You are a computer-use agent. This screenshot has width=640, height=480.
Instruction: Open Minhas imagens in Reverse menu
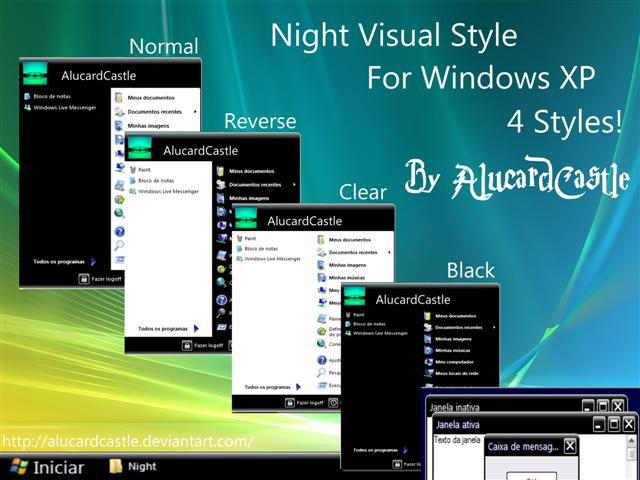243,198
